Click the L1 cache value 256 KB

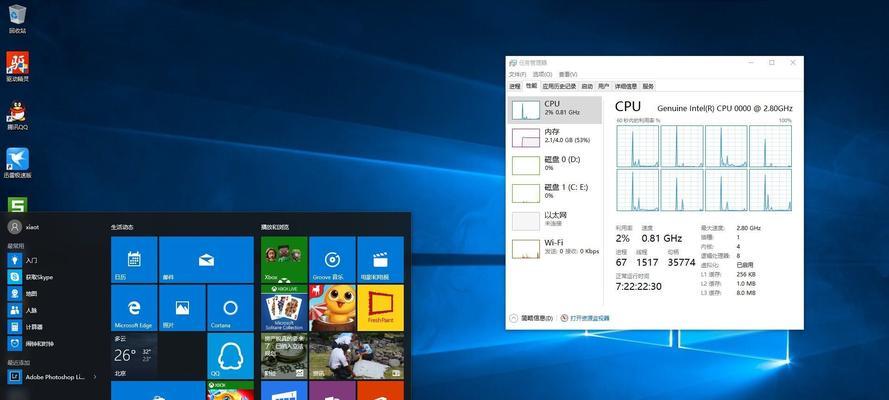[x=747, y=274]
